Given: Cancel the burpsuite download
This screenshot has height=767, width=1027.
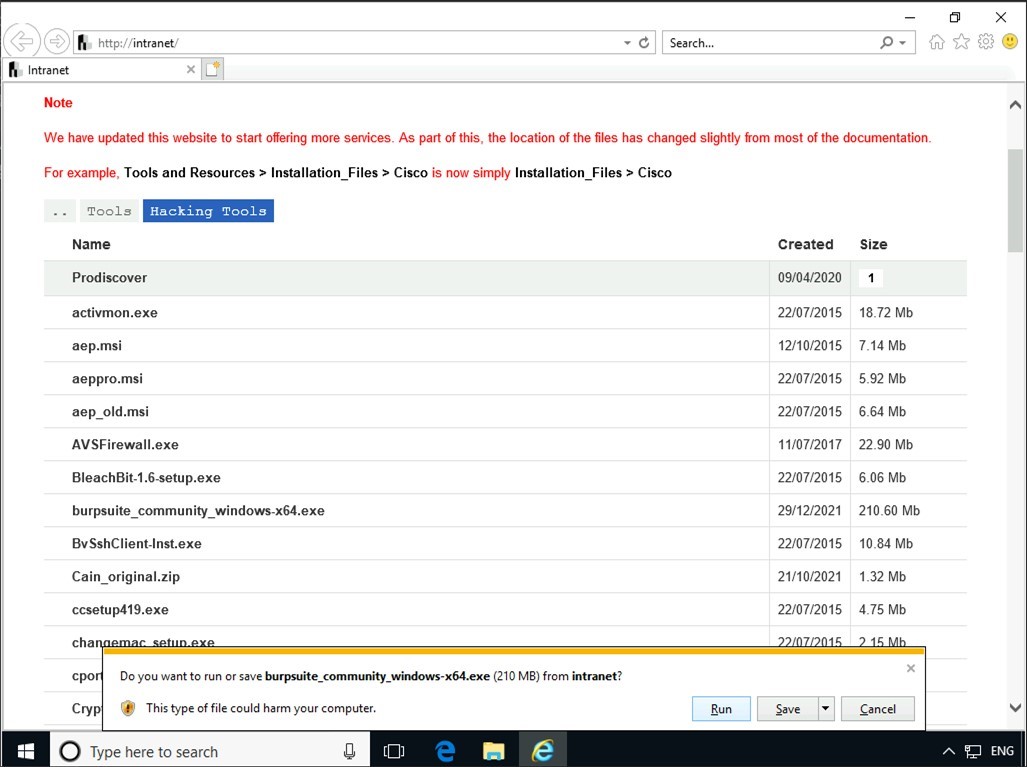Looking at the screenshot, I should click(x=877, y=708).
